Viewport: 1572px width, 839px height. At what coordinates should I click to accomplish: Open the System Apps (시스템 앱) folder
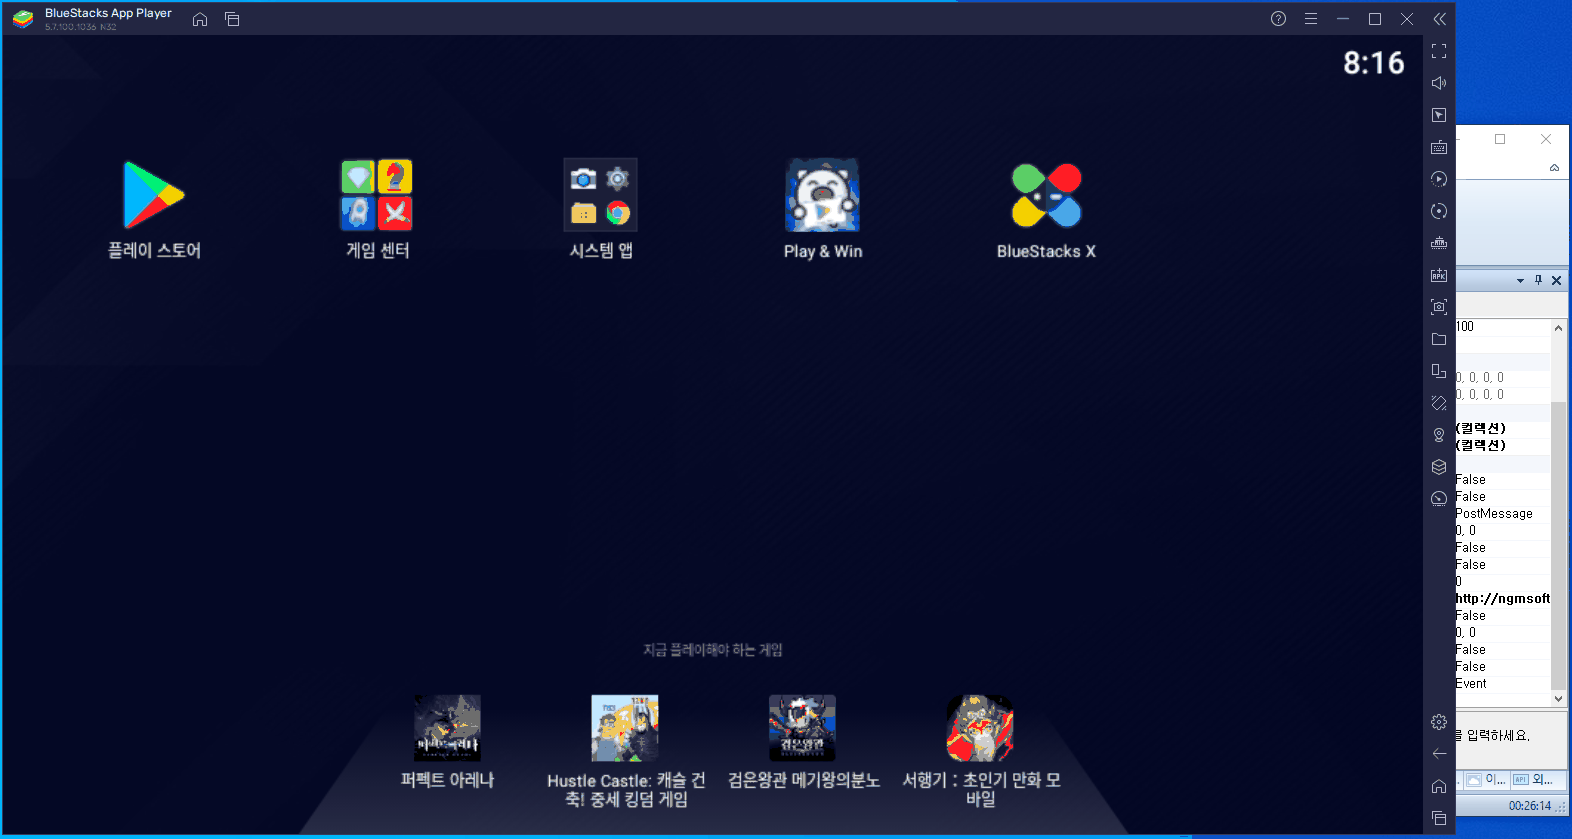(x=600, y=195)
